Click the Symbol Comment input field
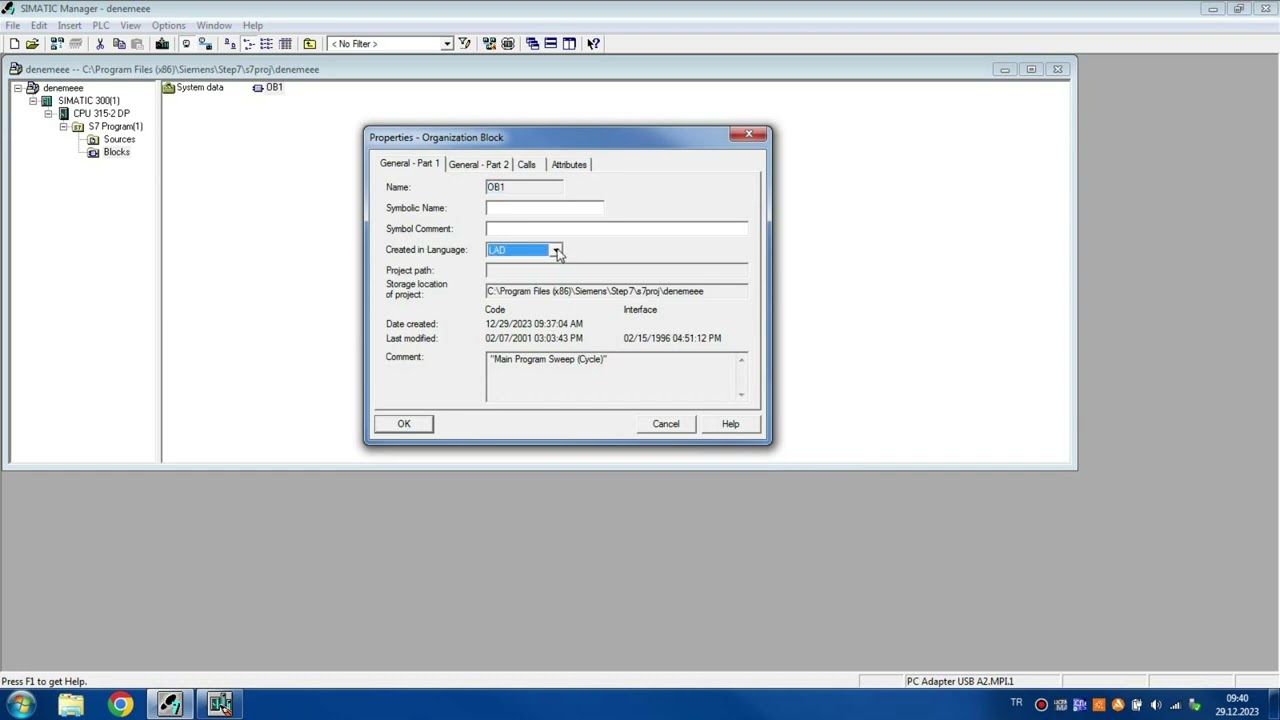 (617, 229)
